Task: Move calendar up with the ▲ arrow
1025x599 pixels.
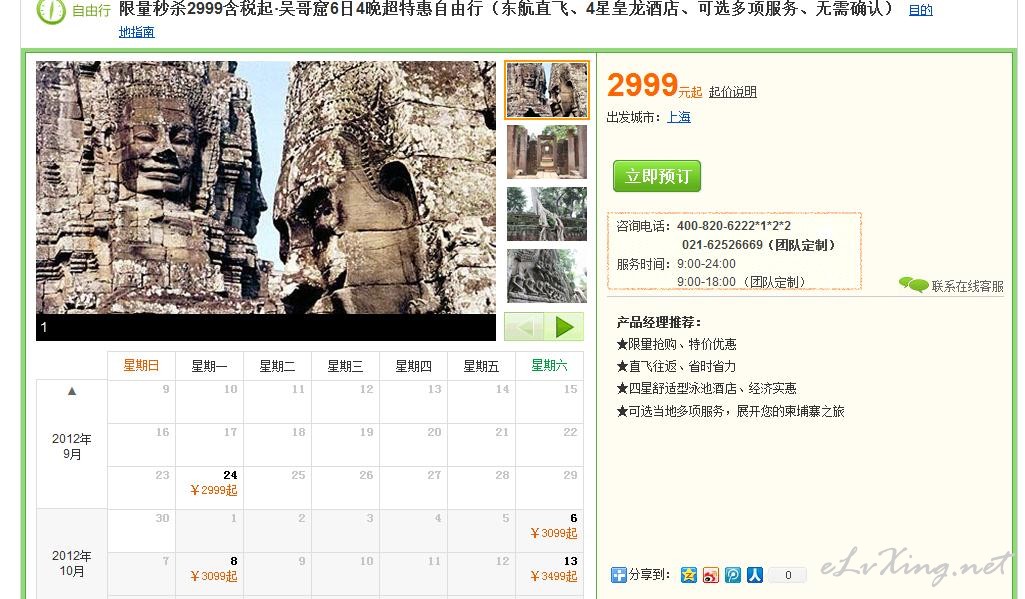Action: tap(72, 391)
